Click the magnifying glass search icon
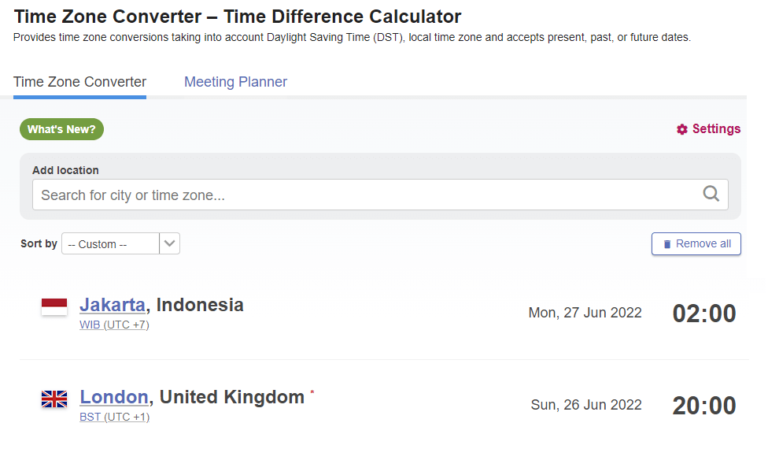The height and width of the screenshot is (449, 768). tap(711, 194)
